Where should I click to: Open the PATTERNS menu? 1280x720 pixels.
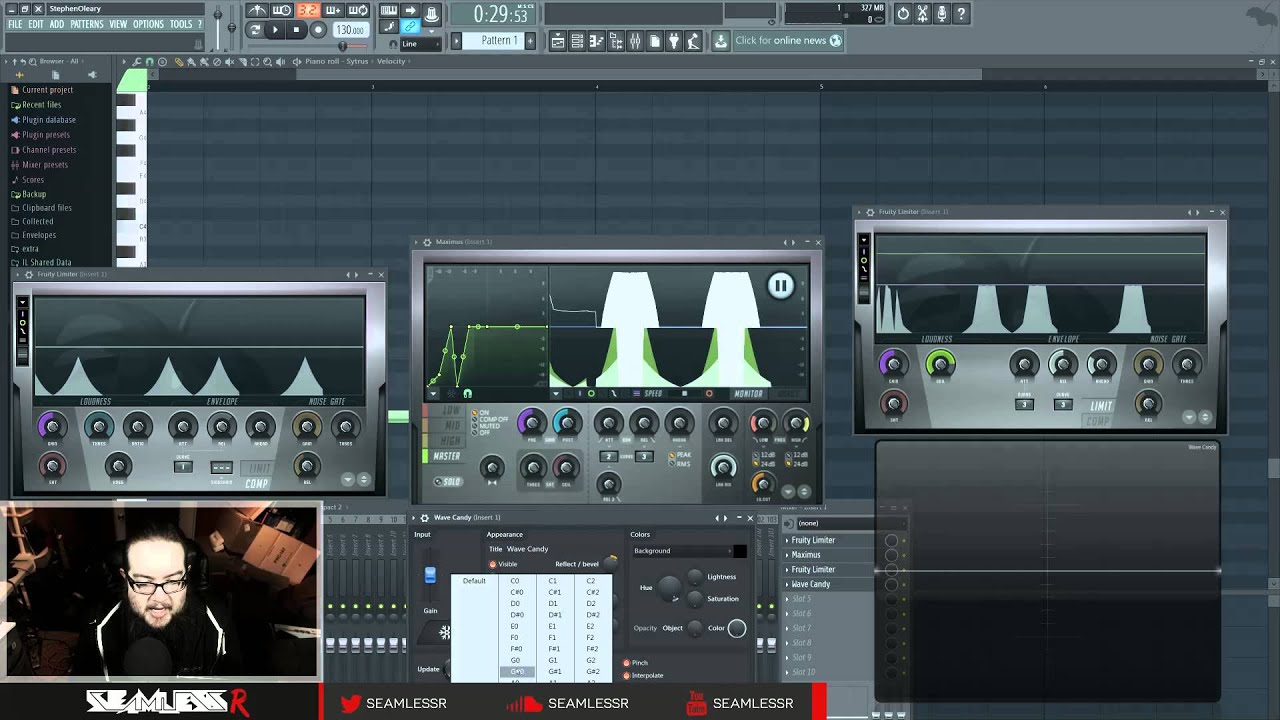coord(87,24)
